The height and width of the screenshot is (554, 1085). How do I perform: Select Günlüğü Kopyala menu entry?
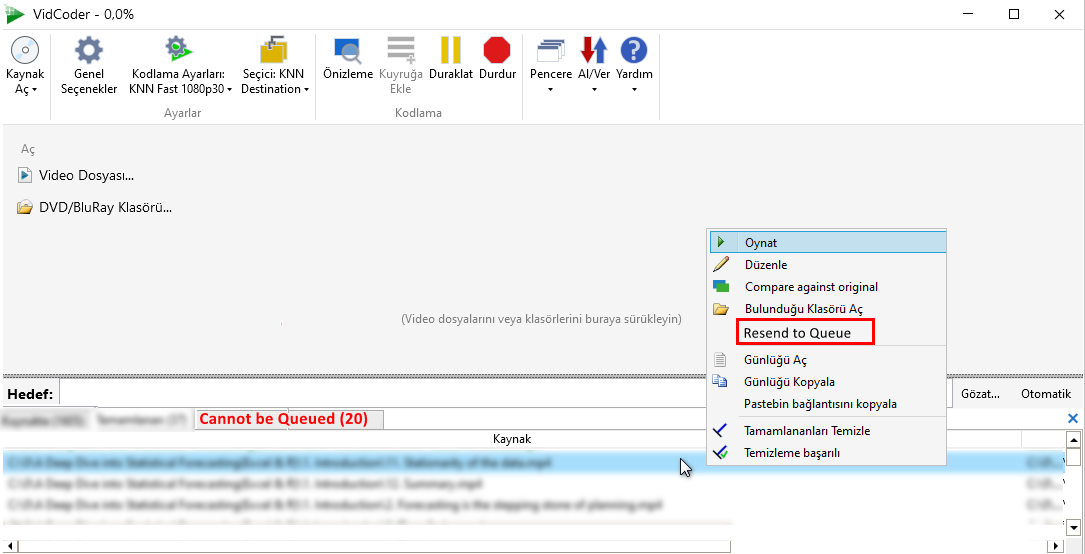tap(828, 382)
